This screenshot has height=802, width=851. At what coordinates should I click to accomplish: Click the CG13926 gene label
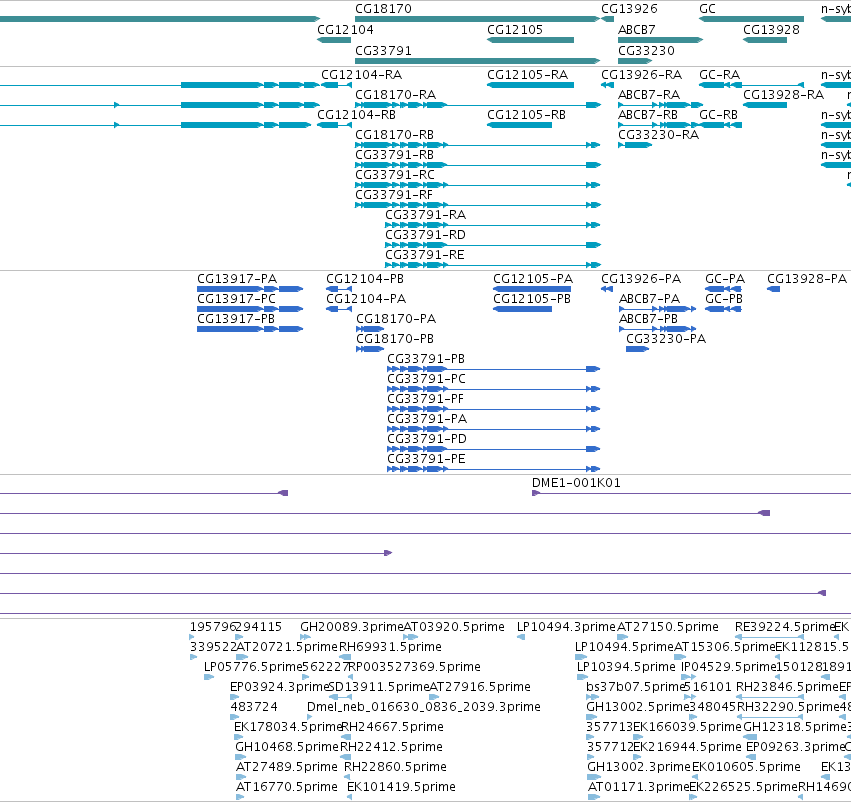pyautogui.click(x=629, y=9)
